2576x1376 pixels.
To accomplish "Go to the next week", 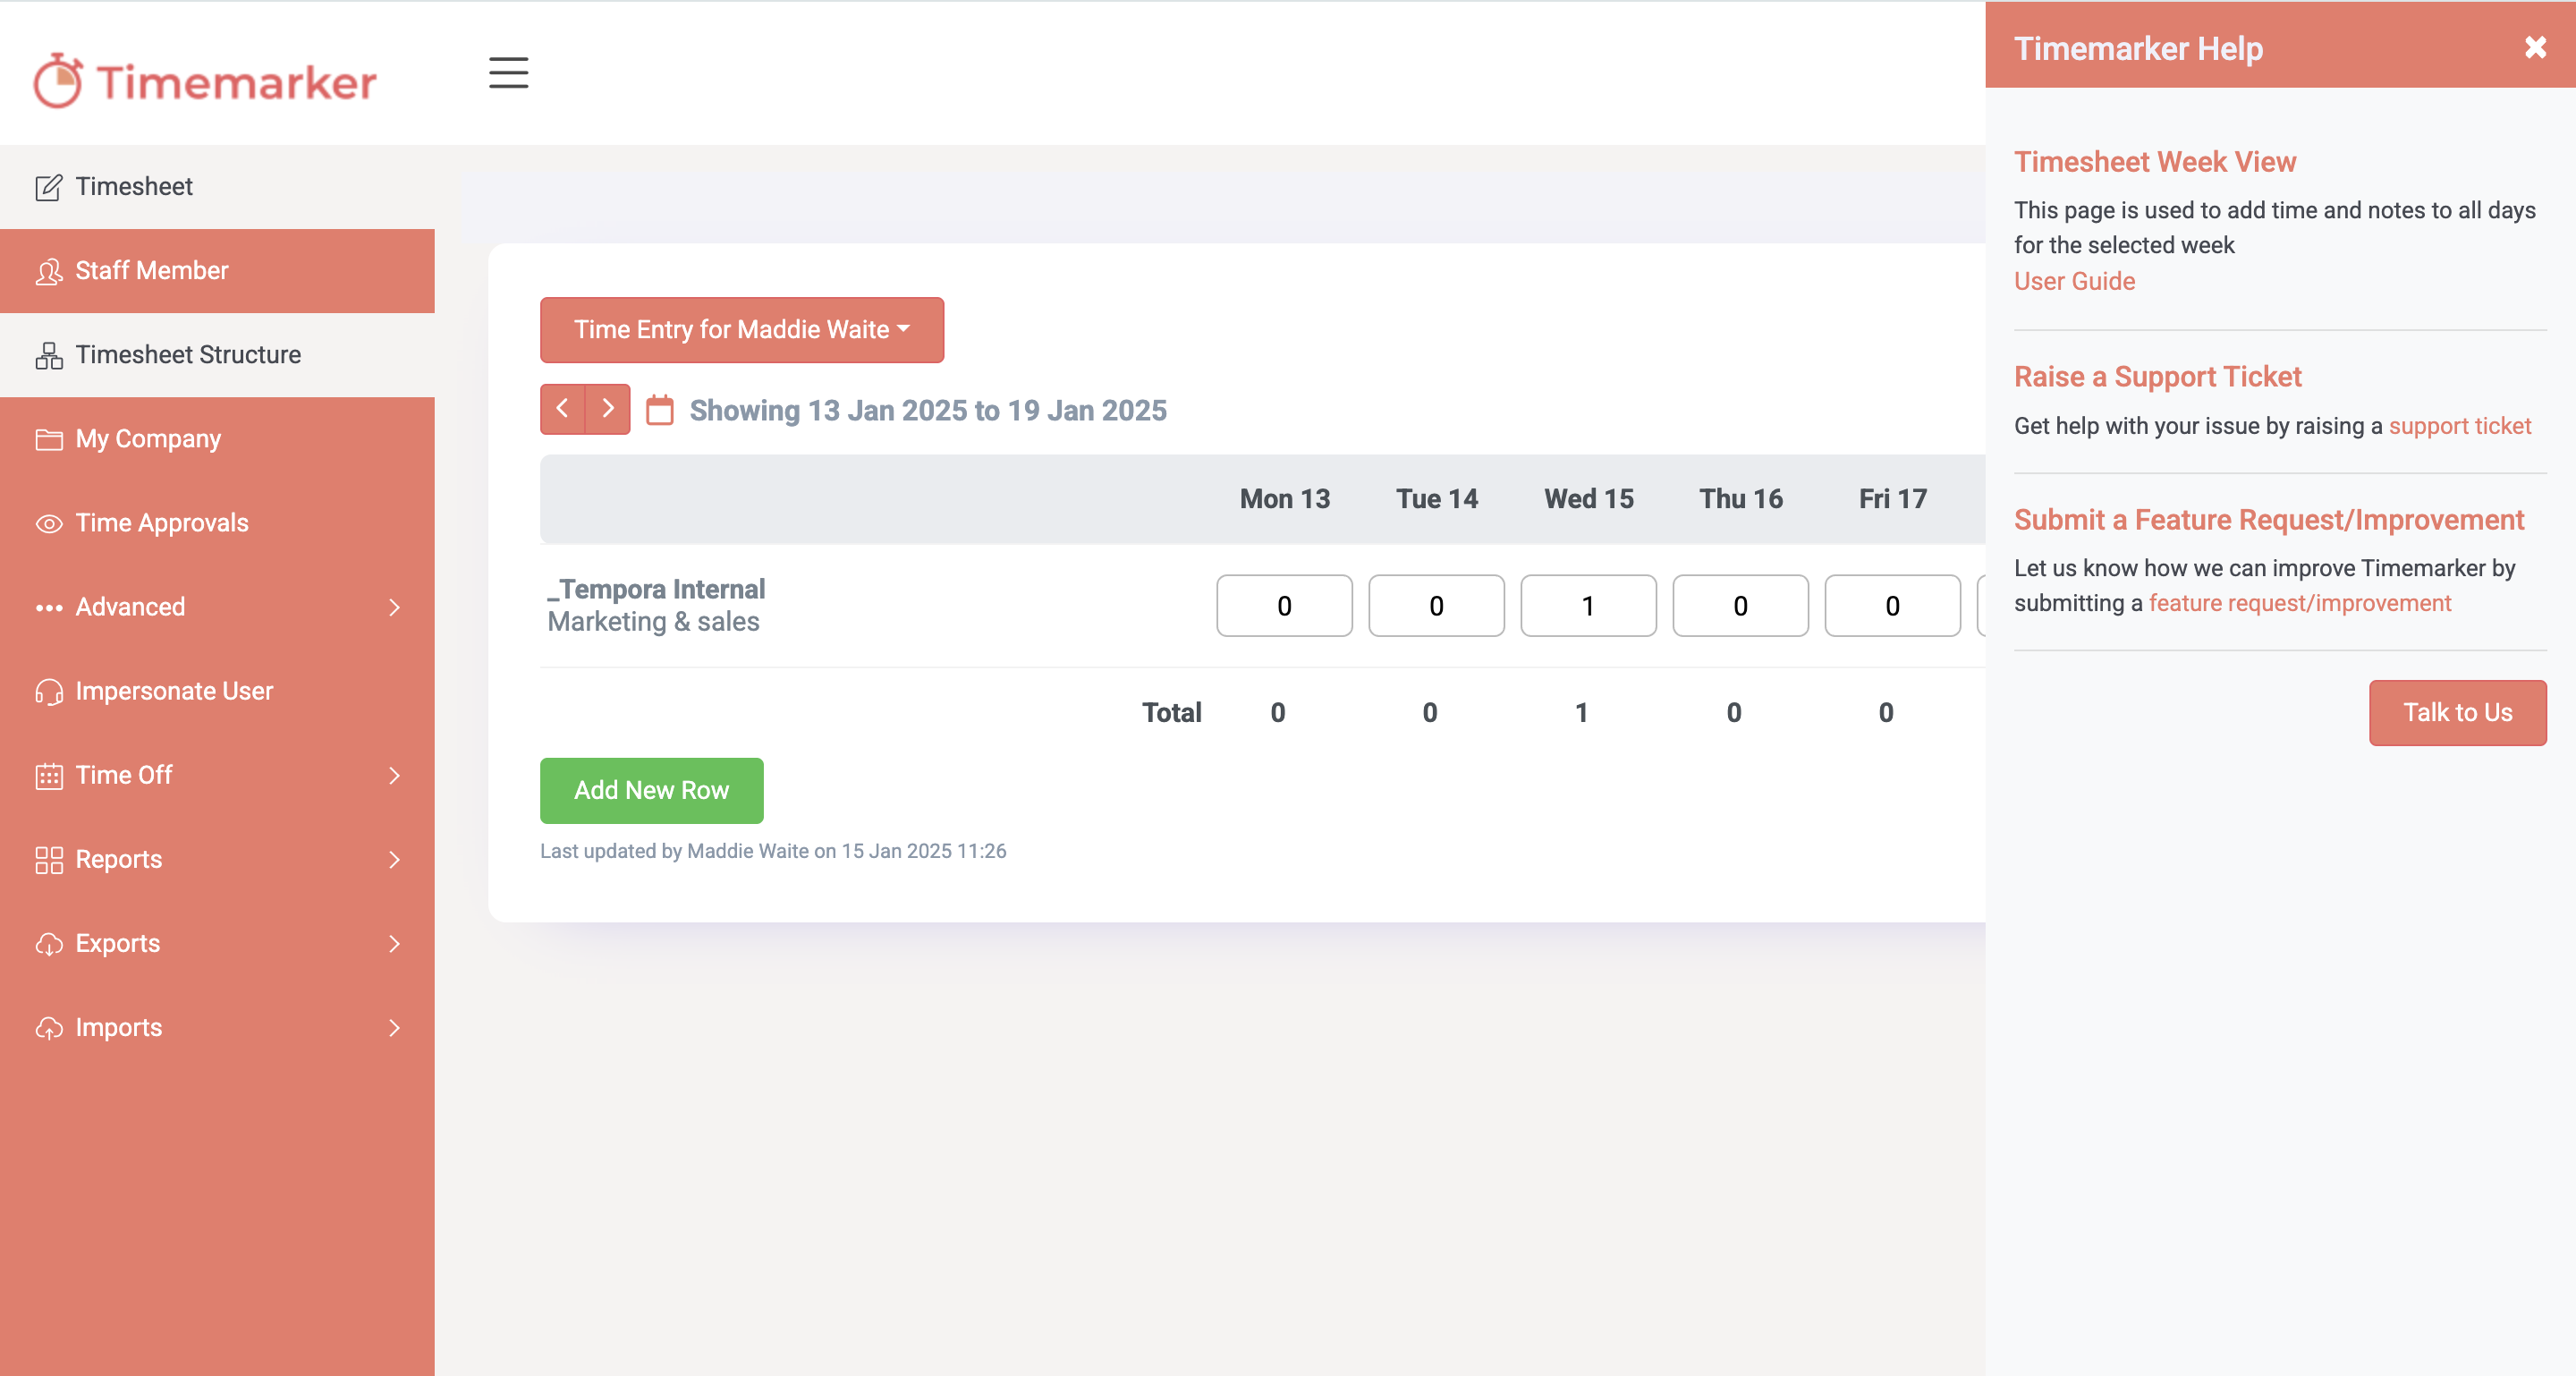I will (x=608, y=409).
